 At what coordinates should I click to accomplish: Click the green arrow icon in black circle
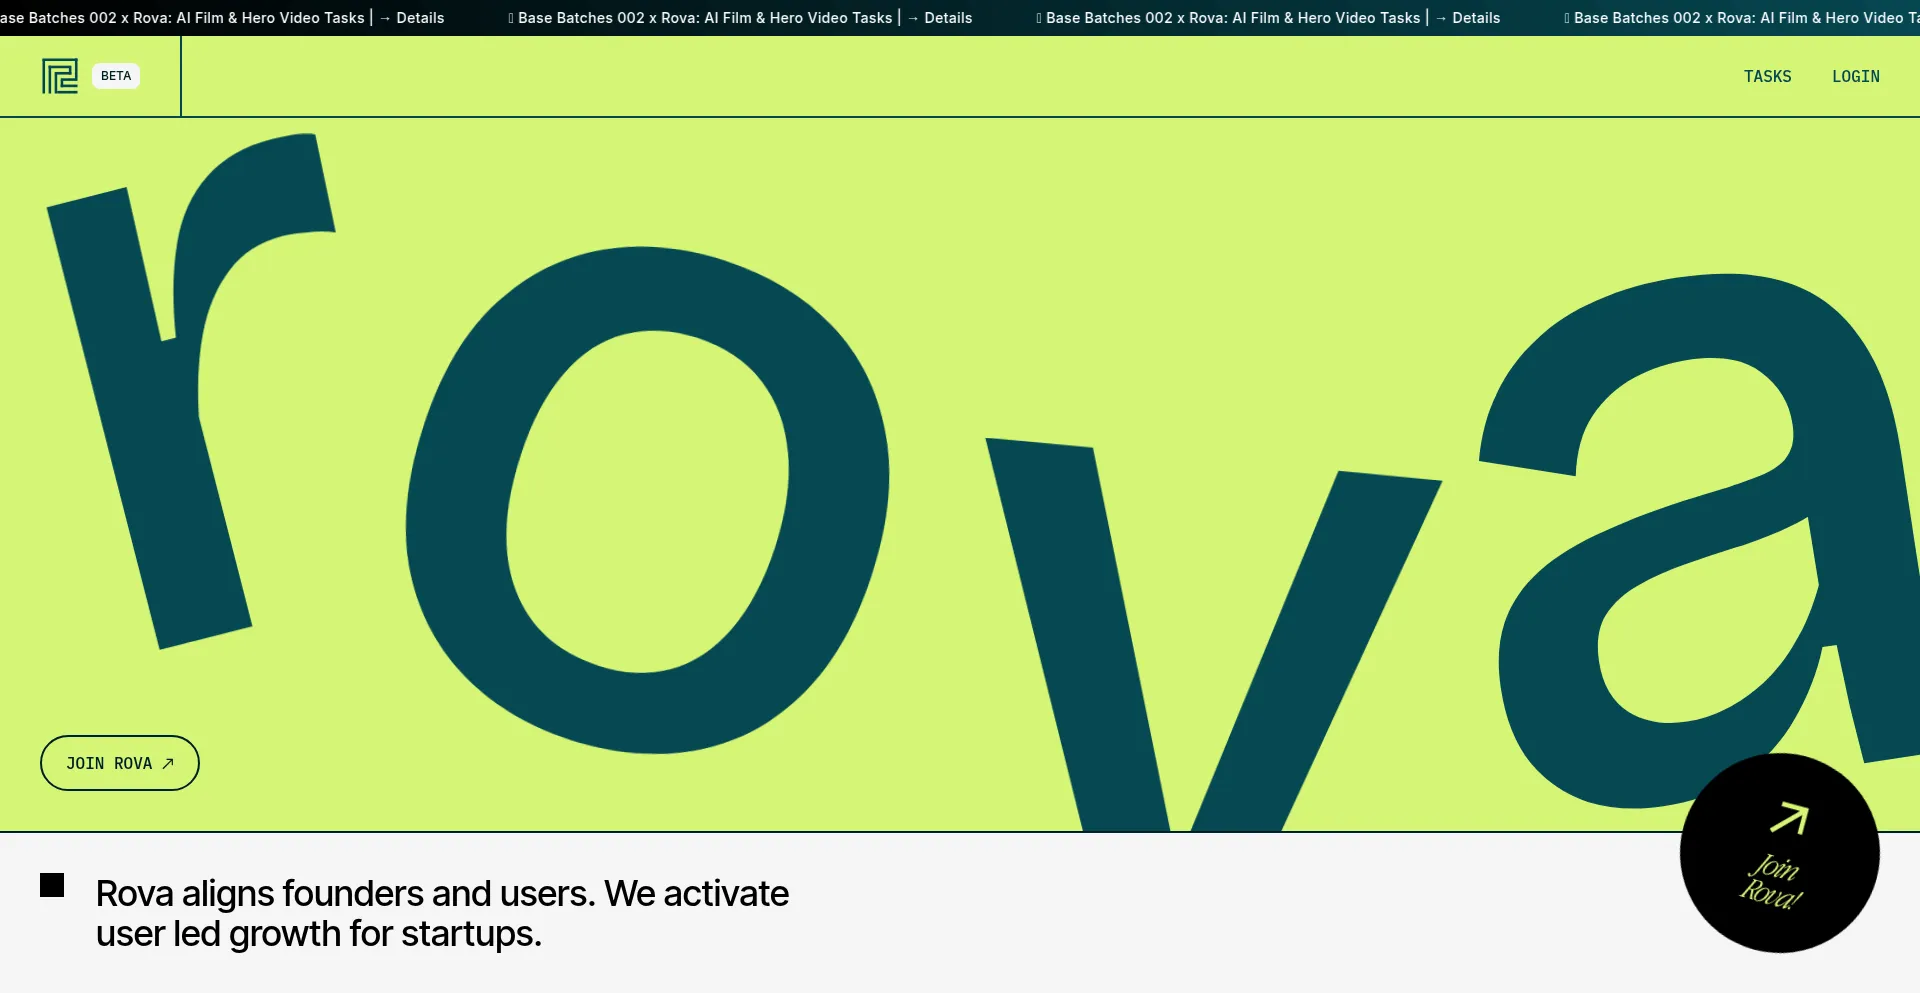(1789, 817)
